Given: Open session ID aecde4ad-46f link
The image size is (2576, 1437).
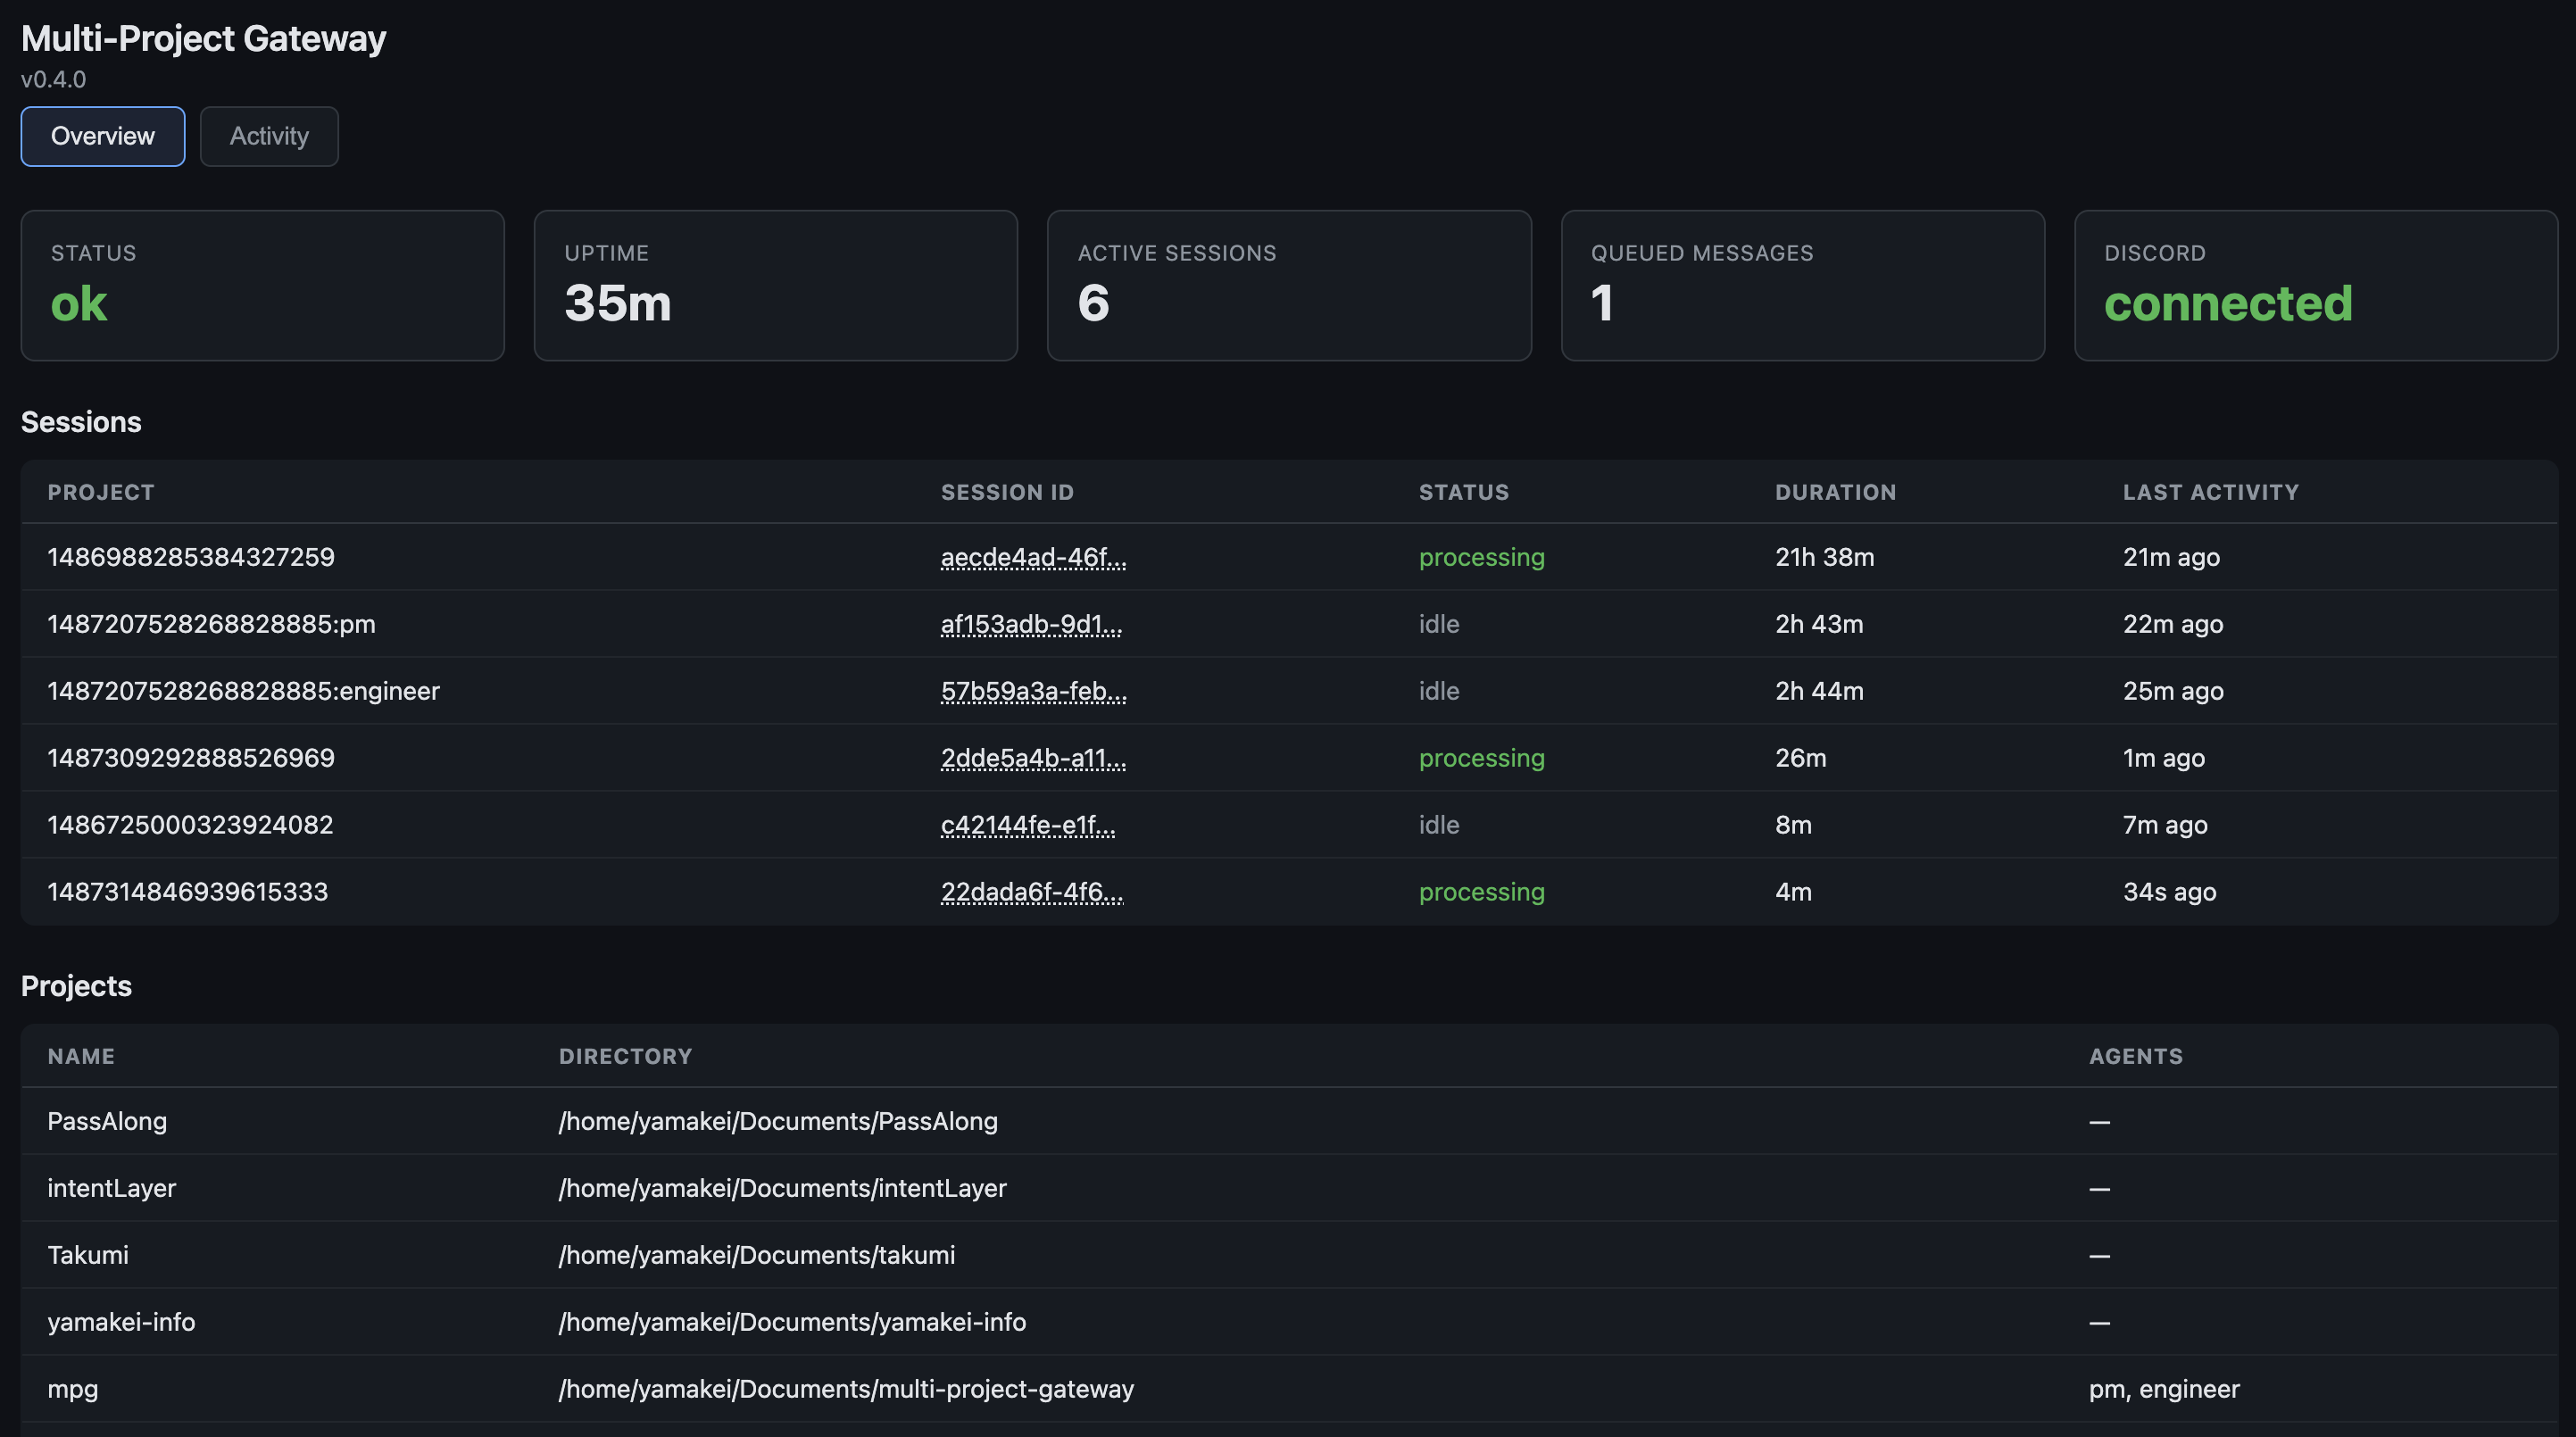Looking at the screenshot, I should 1033,557.
